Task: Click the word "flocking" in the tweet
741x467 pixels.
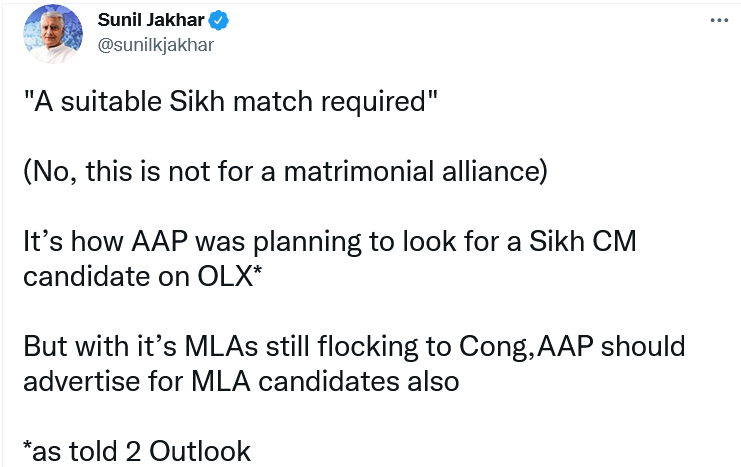Action: coord(368,347)
